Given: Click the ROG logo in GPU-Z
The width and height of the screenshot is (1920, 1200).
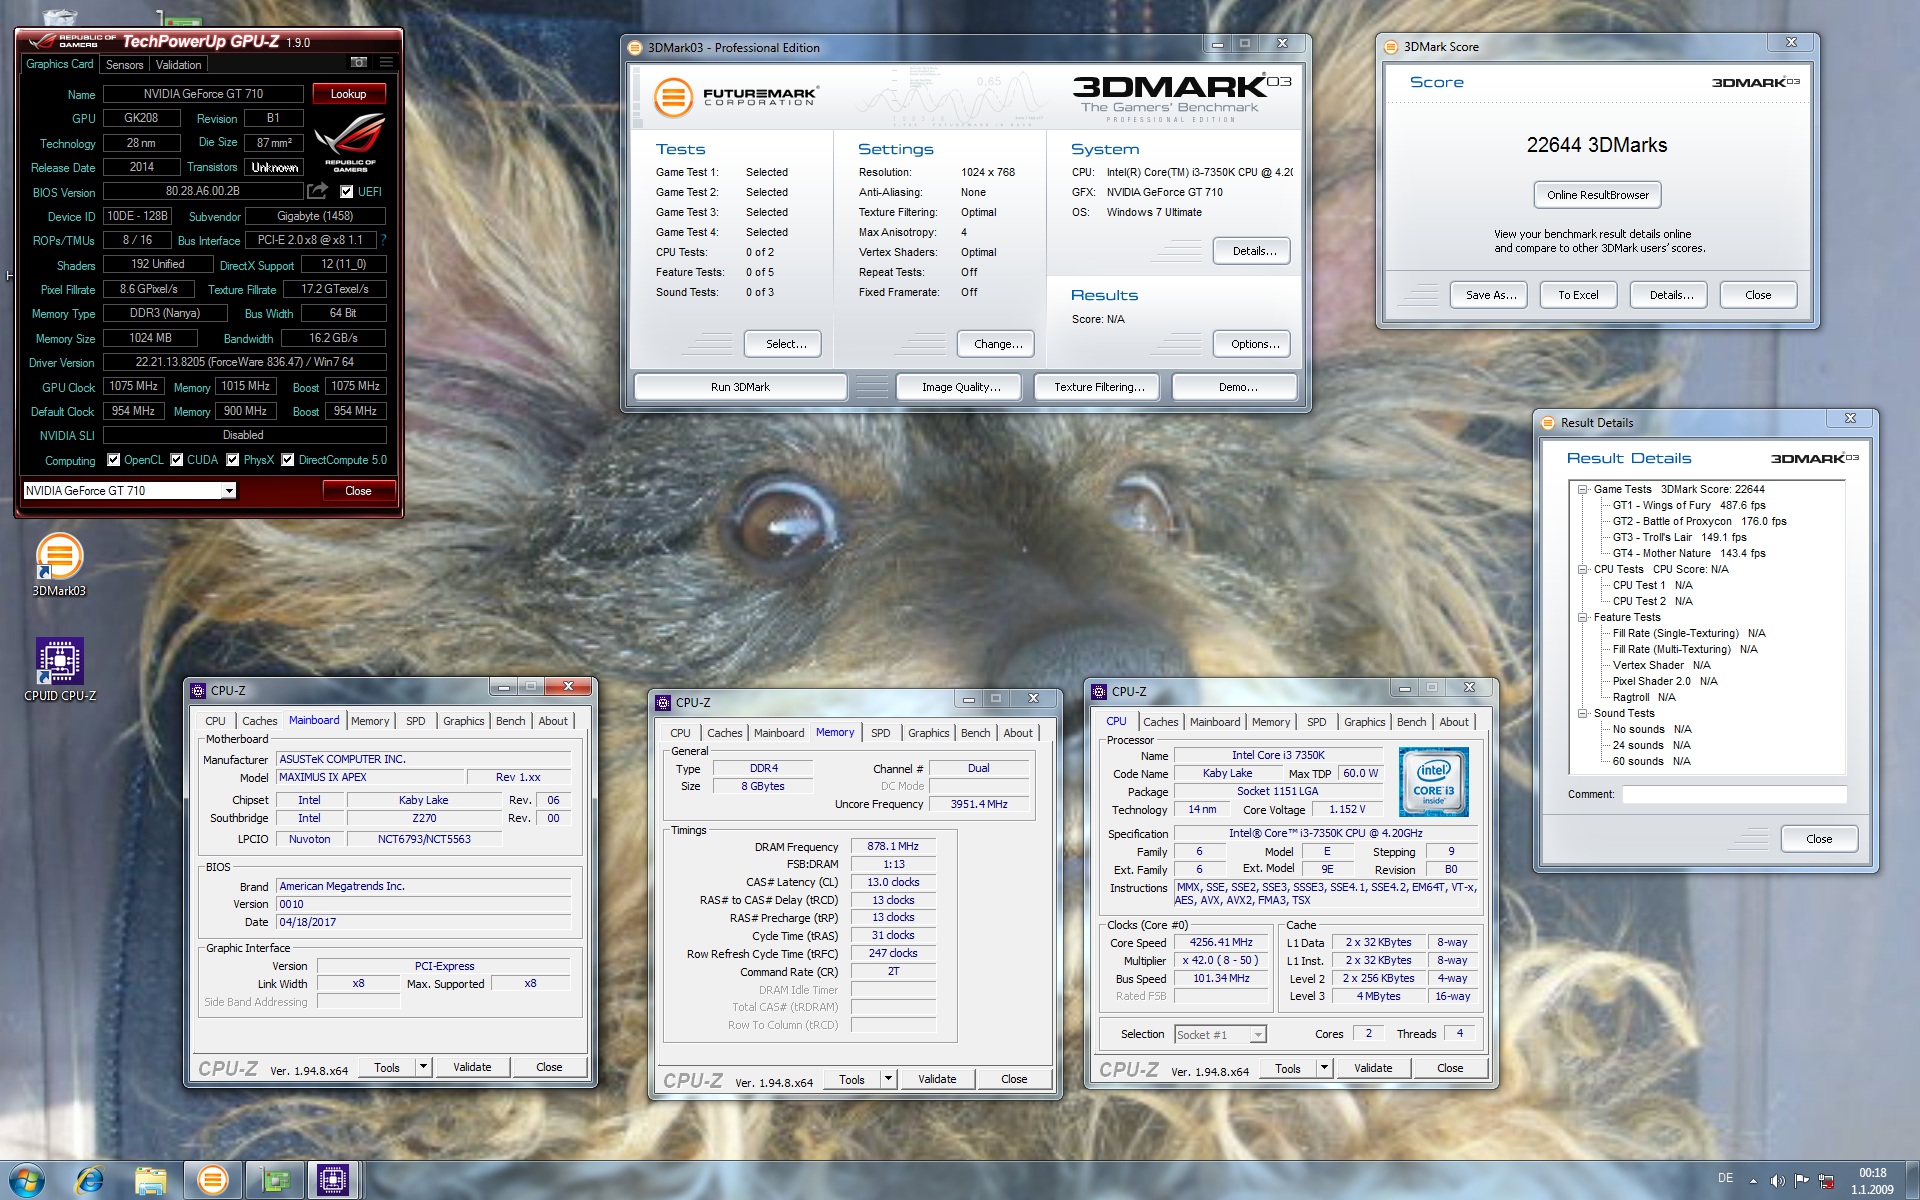Looking at the screenshot, I should pyautogui.click(x=350, y=142).
